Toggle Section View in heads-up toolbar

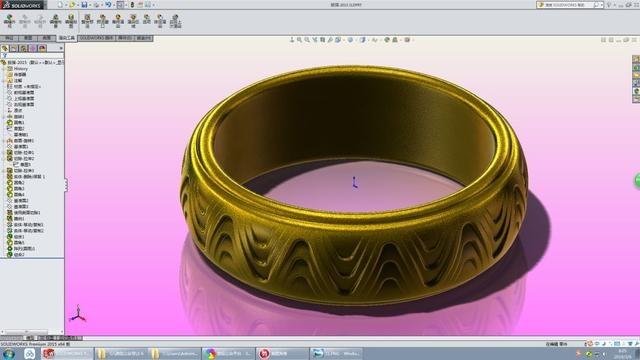[322, 40]
